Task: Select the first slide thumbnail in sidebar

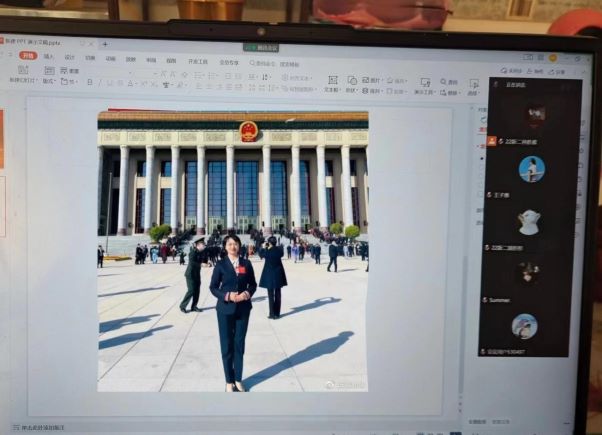Action: 1,139
